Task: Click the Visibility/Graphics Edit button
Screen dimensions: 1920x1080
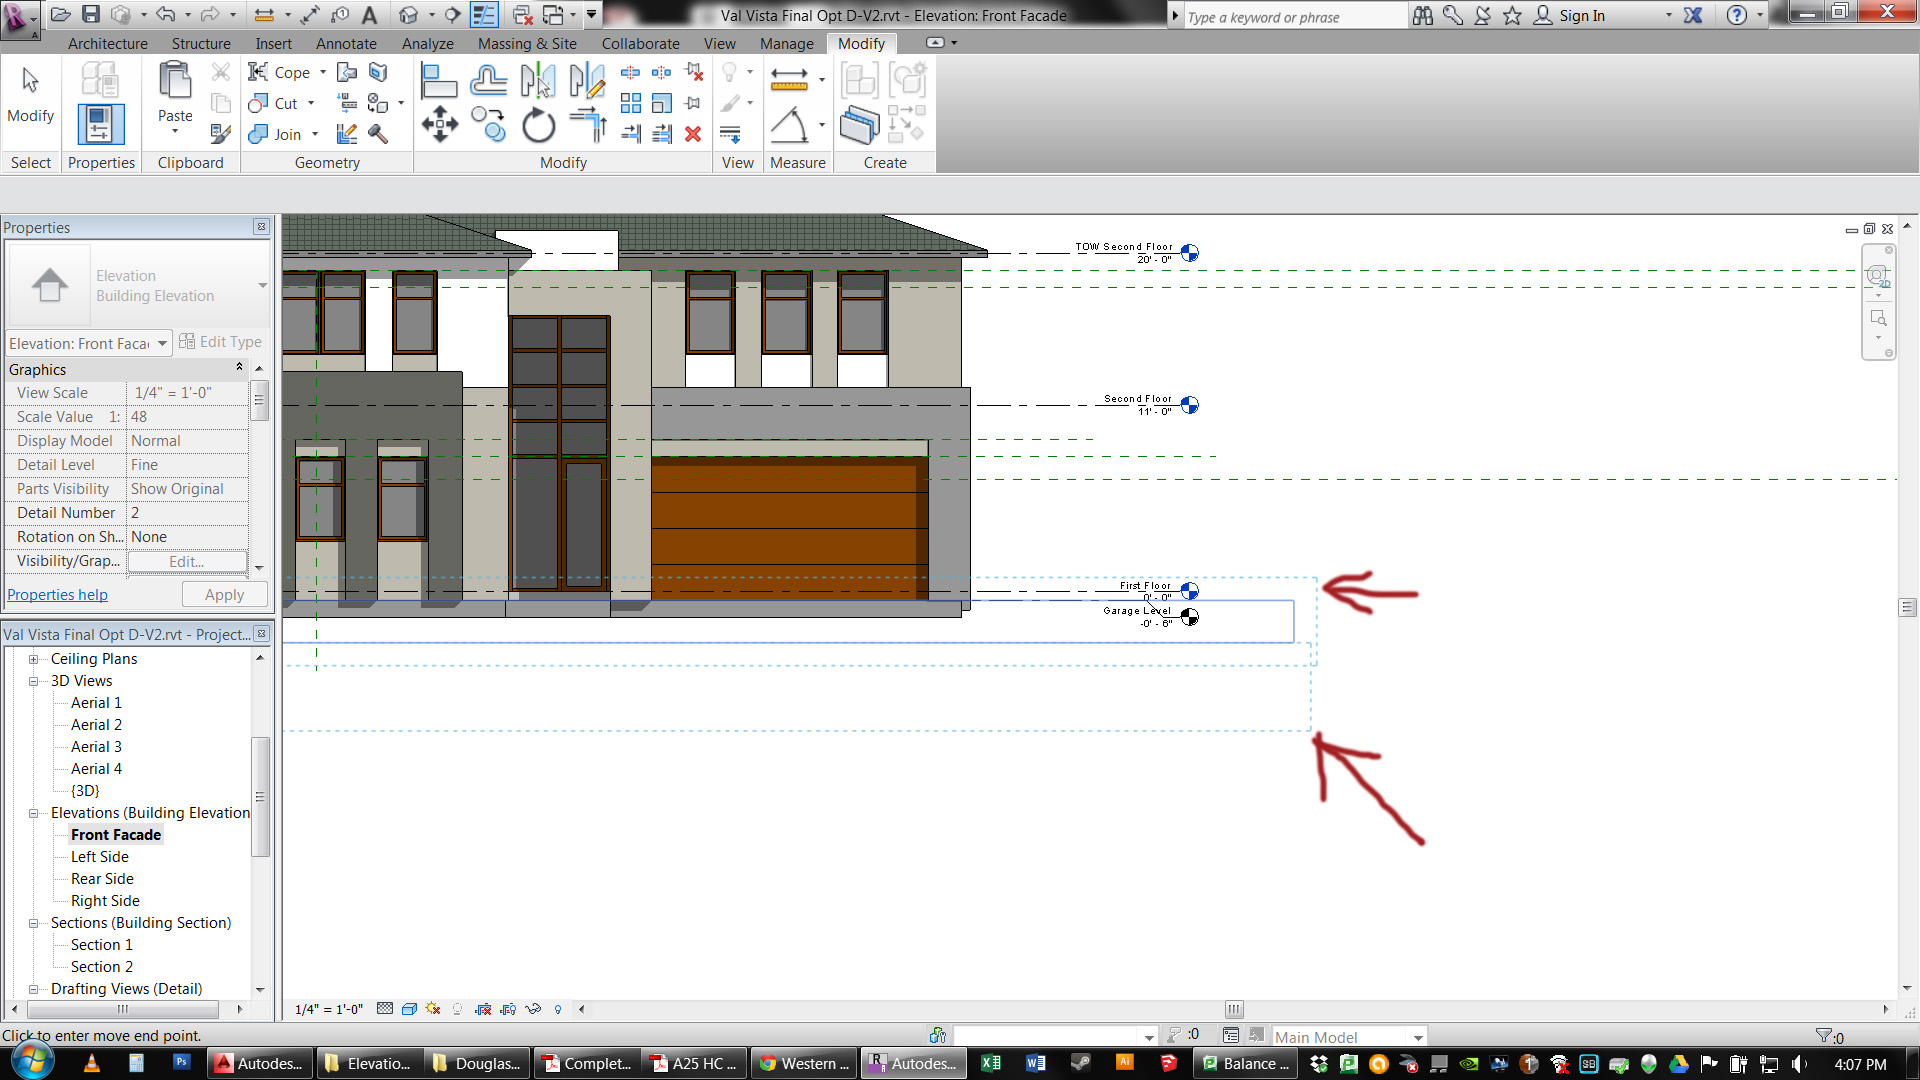Action: (x=187, y=562)
